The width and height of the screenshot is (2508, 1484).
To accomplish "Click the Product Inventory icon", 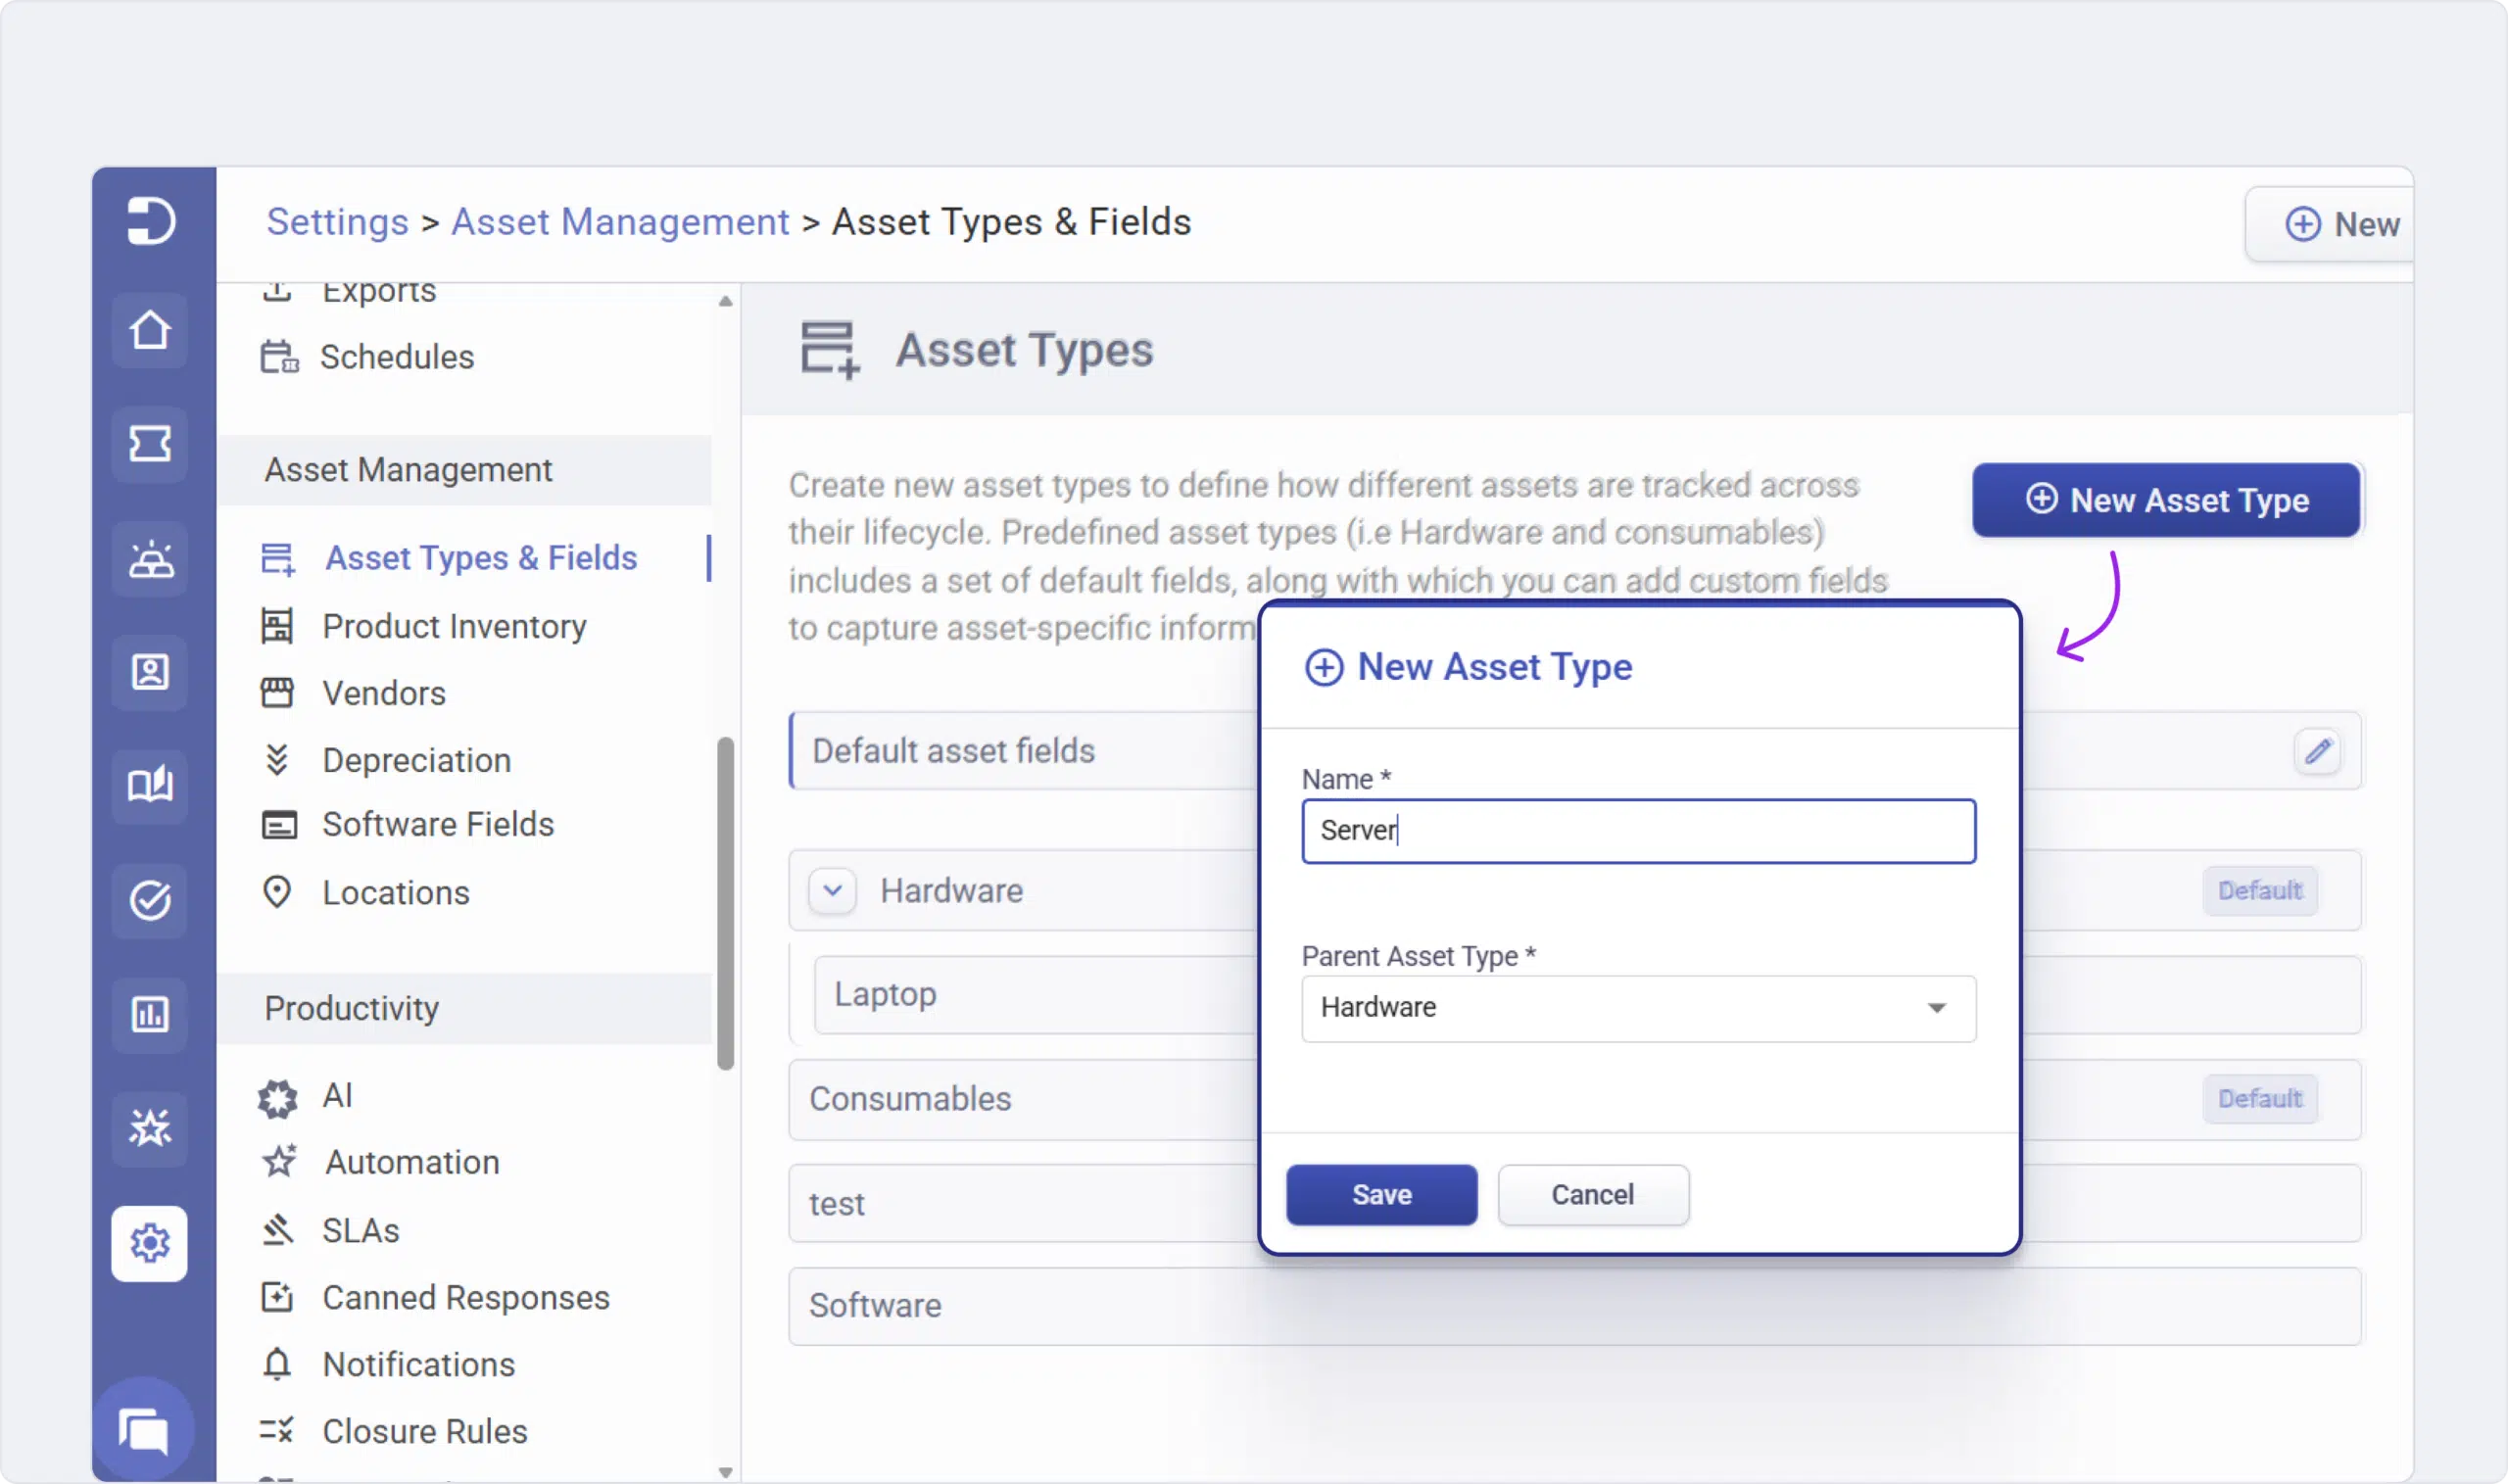I will (277, 626).
